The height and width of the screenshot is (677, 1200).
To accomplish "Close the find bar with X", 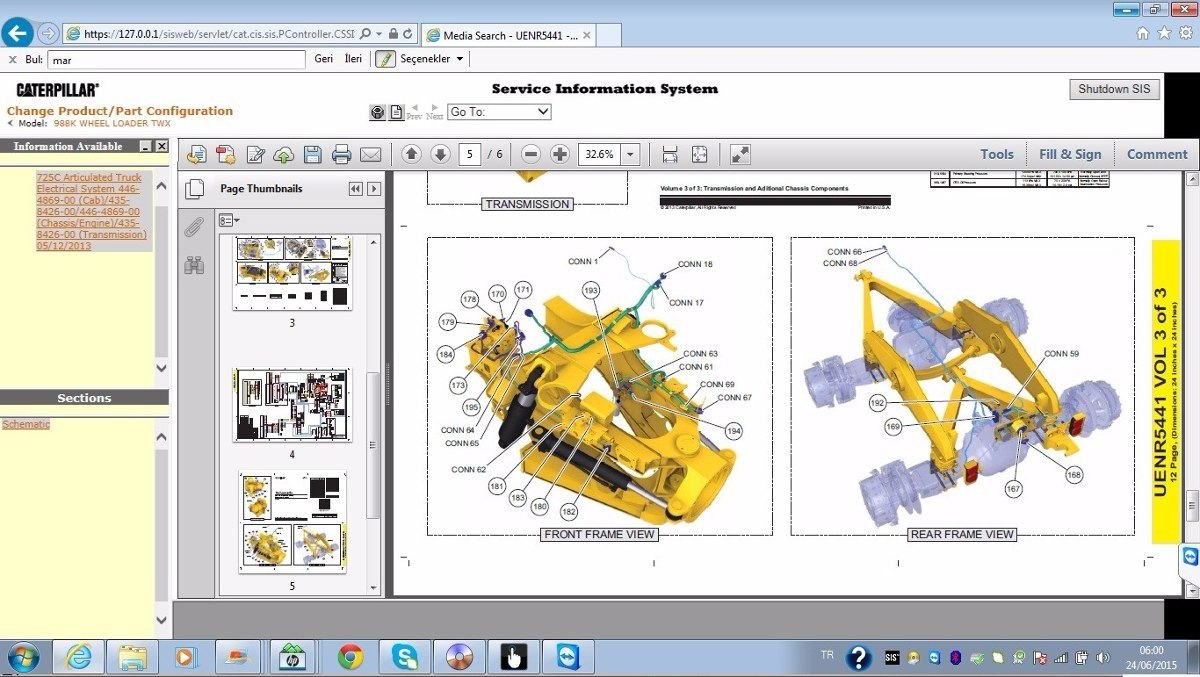I will 12,60.
